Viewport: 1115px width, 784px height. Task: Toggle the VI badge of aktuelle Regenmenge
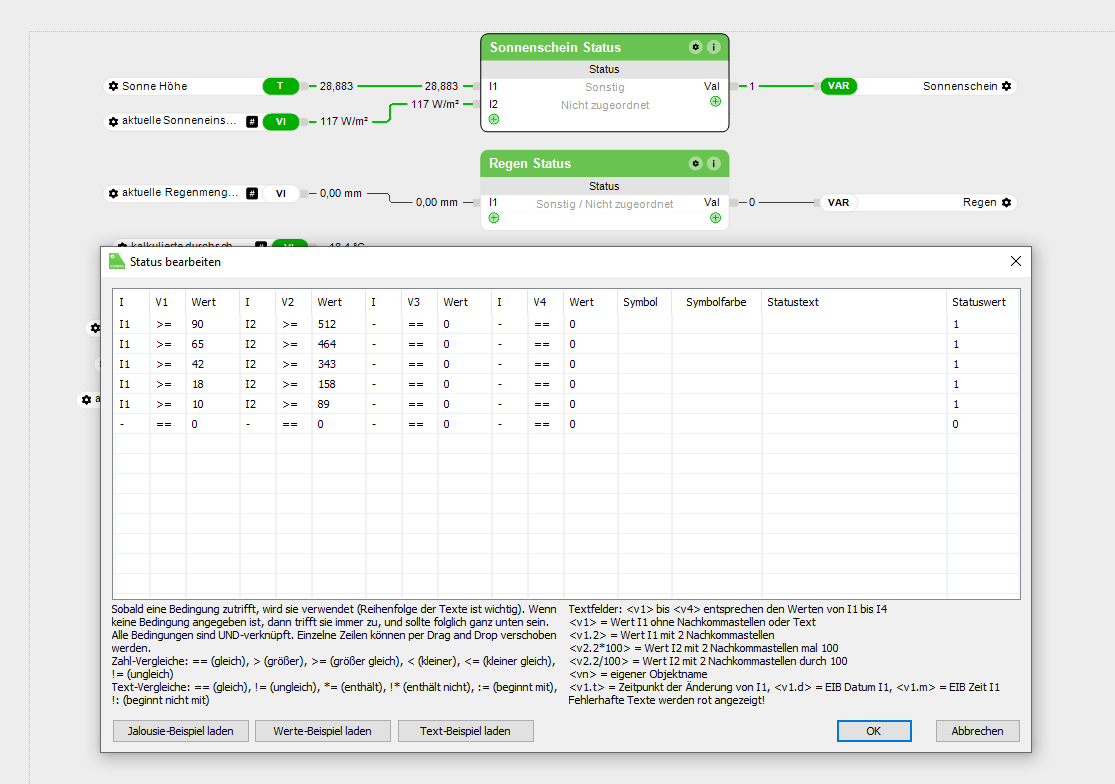pos(280,193)
